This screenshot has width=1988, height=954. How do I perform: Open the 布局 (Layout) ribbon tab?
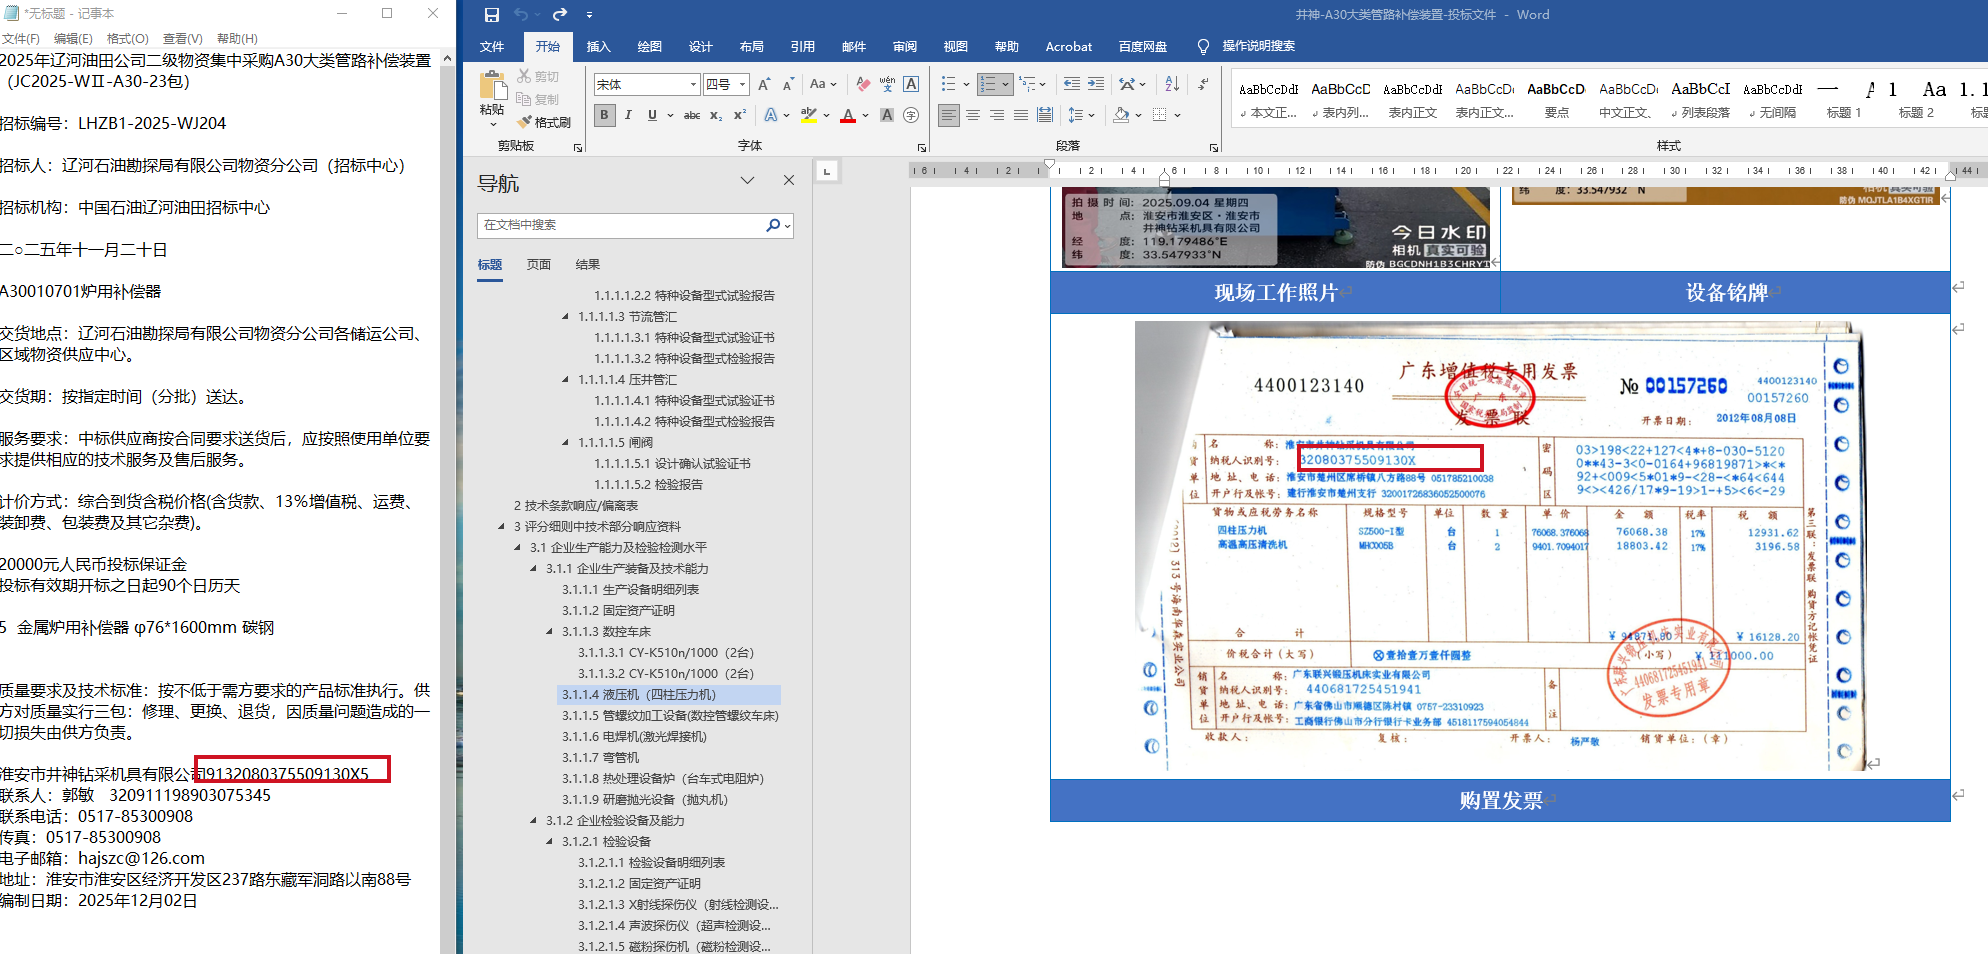[x=751, y=46]
